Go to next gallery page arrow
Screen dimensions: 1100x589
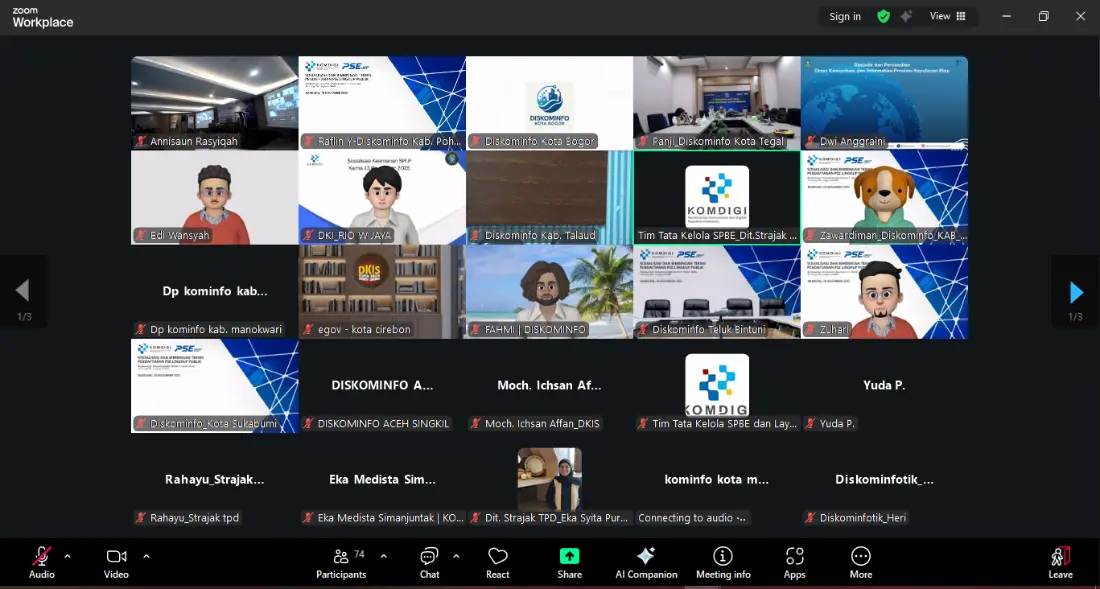(x=1075, y=292)
